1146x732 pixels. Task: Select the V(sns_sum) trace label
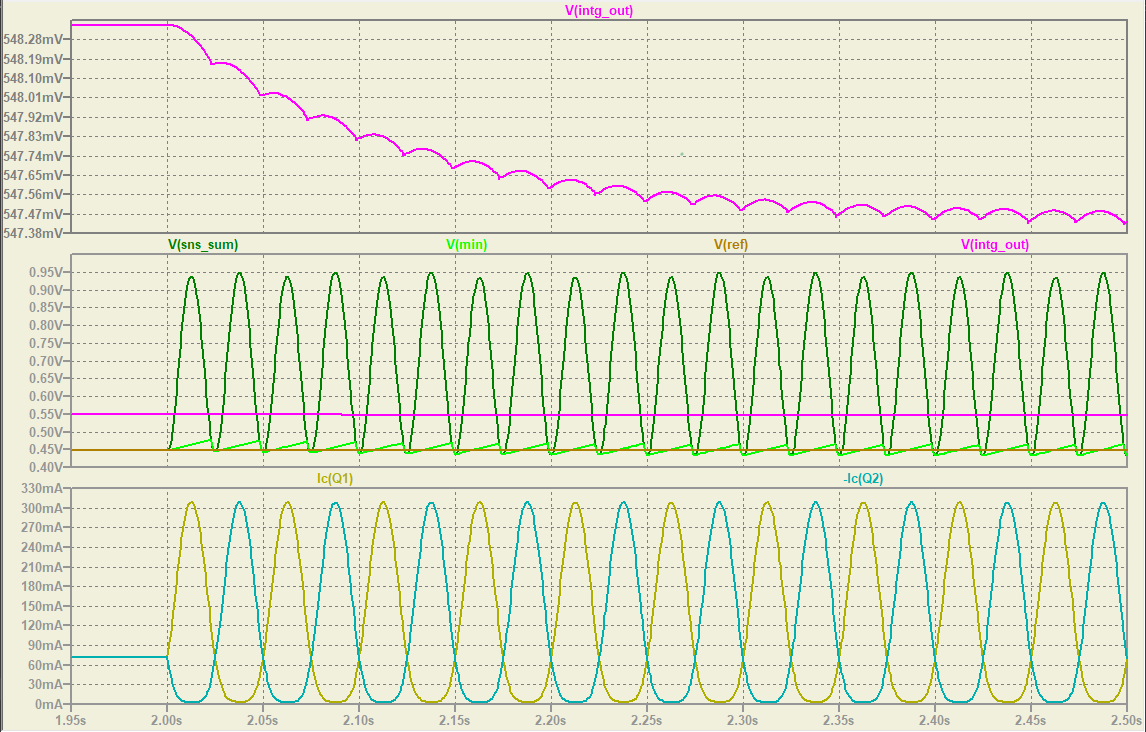tap(203, 244)
